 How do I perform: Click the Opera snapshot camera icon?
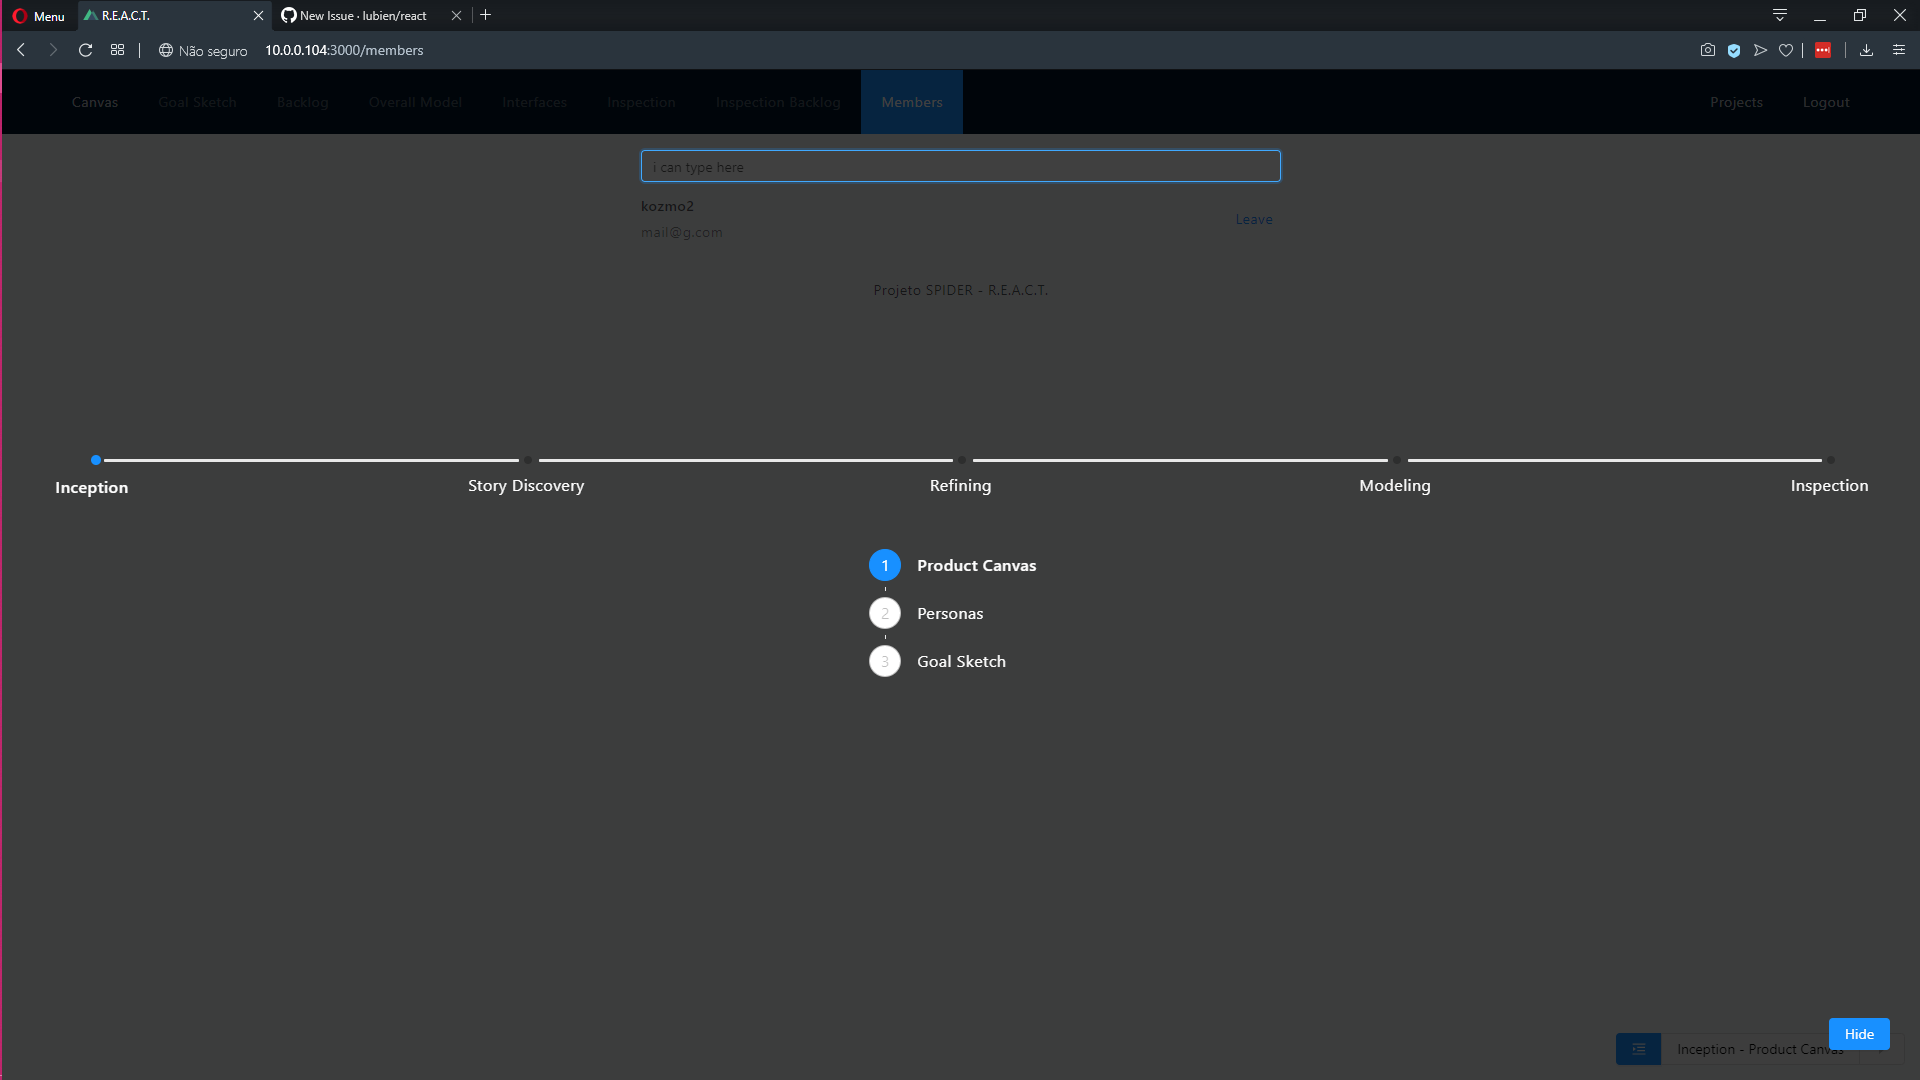1707,50
